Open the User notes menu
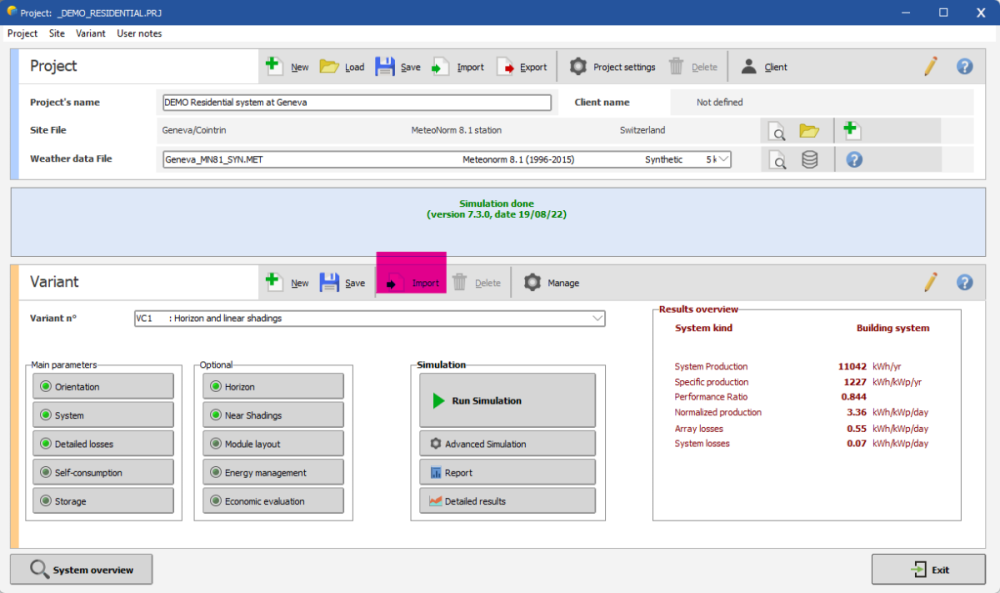Viewport: 1000px width, 593px height. (139, 34)
